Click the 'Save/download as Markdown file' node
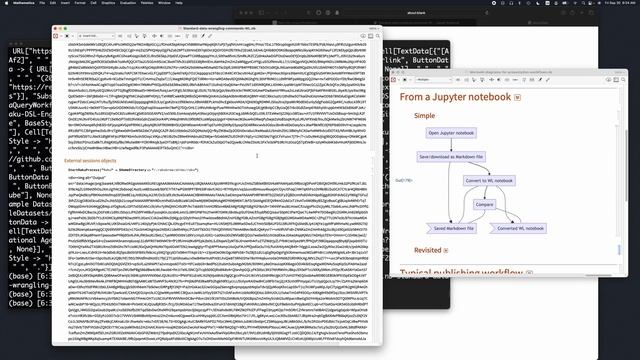The image size is (640, 360). (x=451, y=157)
